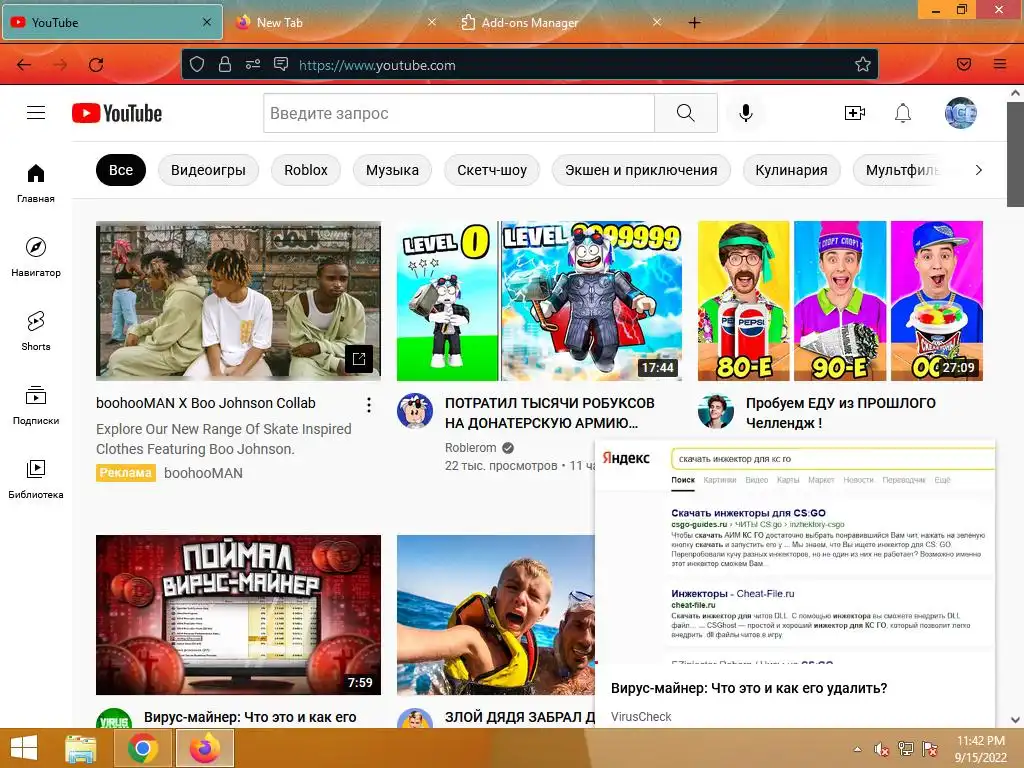
Task: Select the Видеоигры filter chip
Action: [x=208, y=170]
